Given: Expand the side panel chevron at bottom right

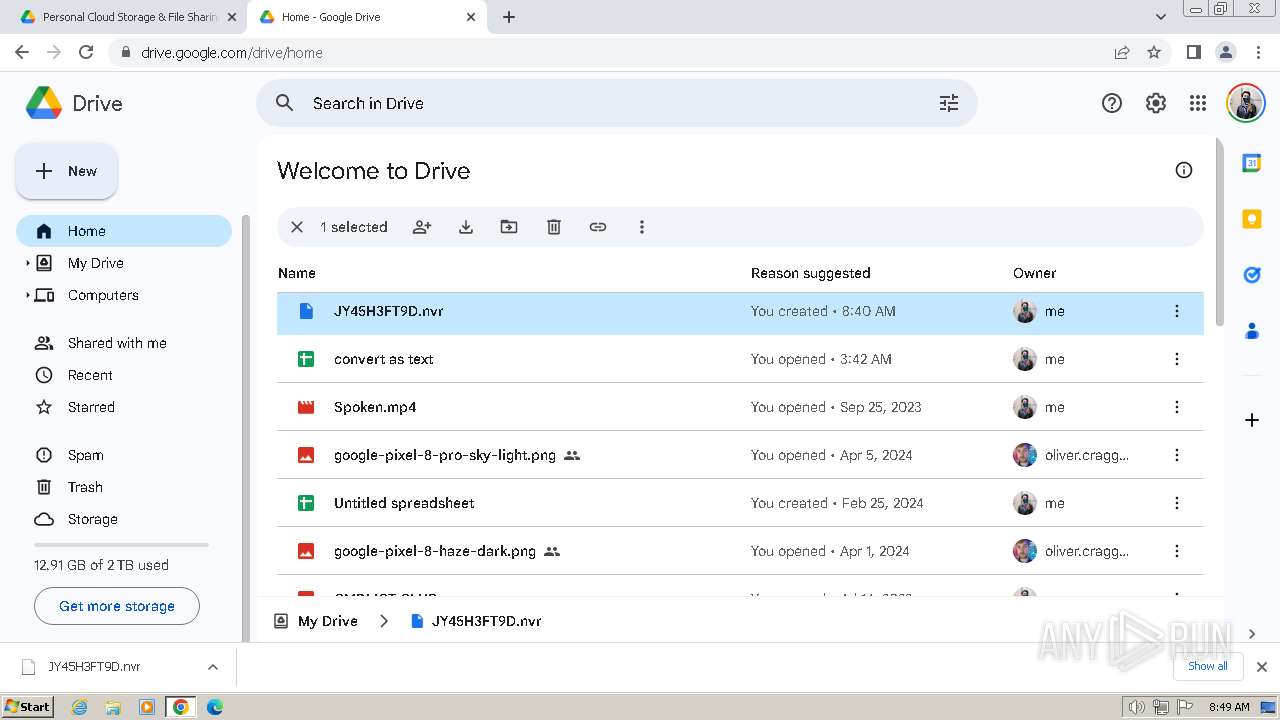Looking at the screenshot, I should [1252, 634].
